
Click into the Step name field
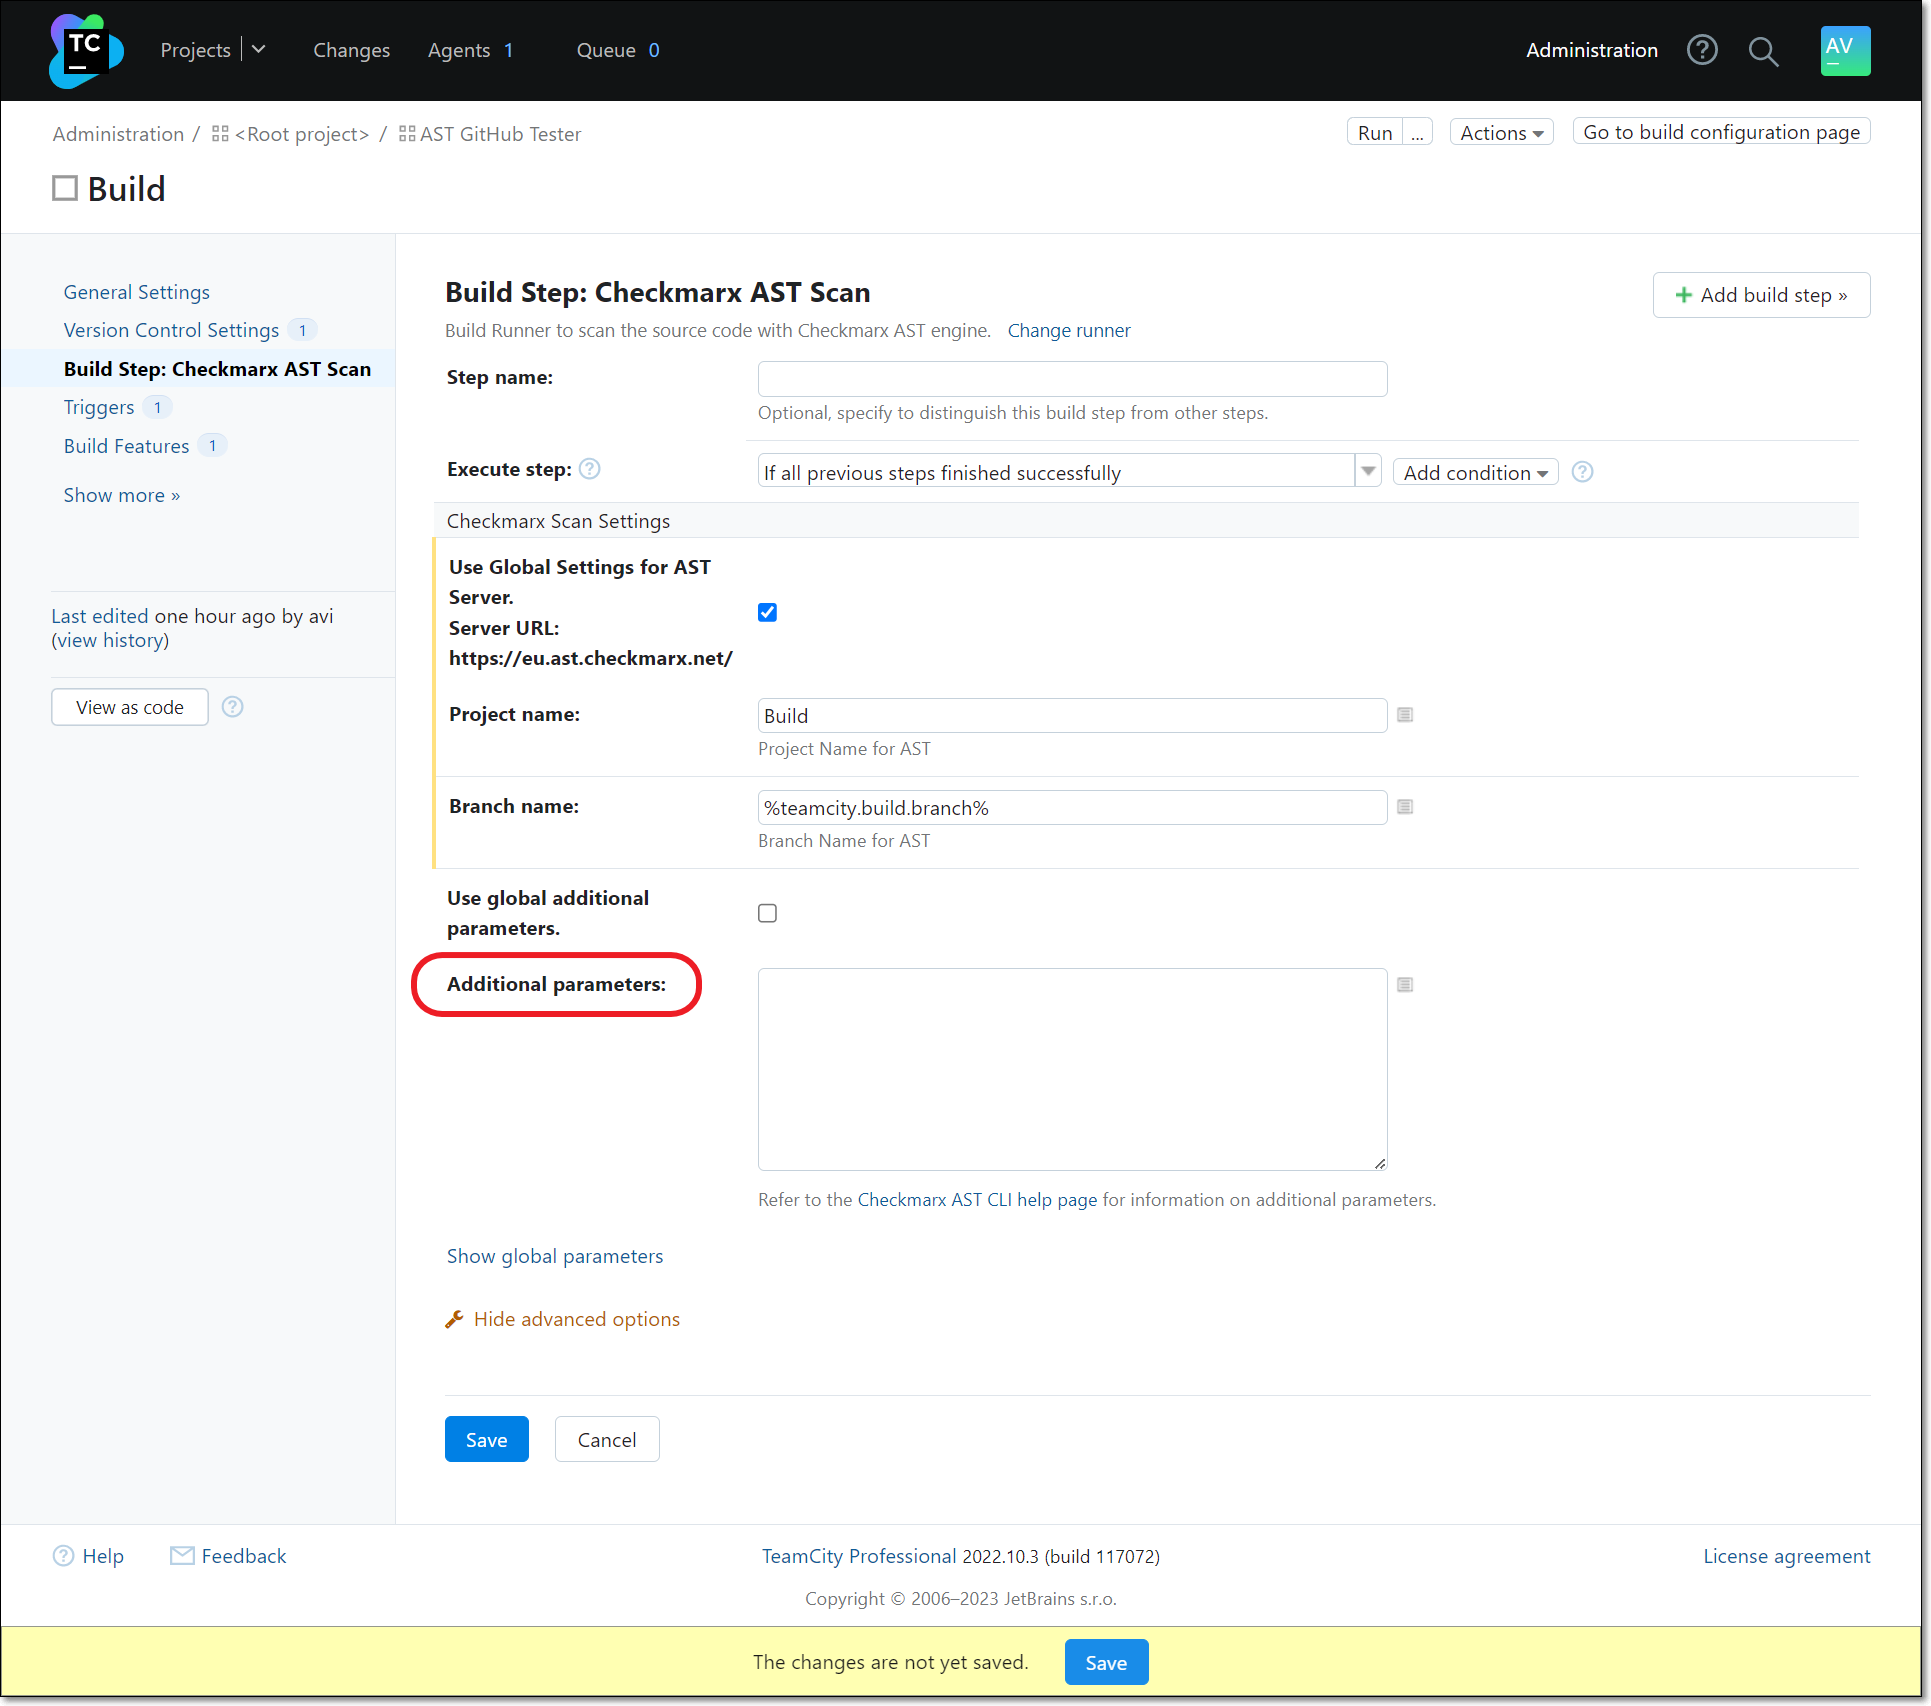click(1072, 379)
